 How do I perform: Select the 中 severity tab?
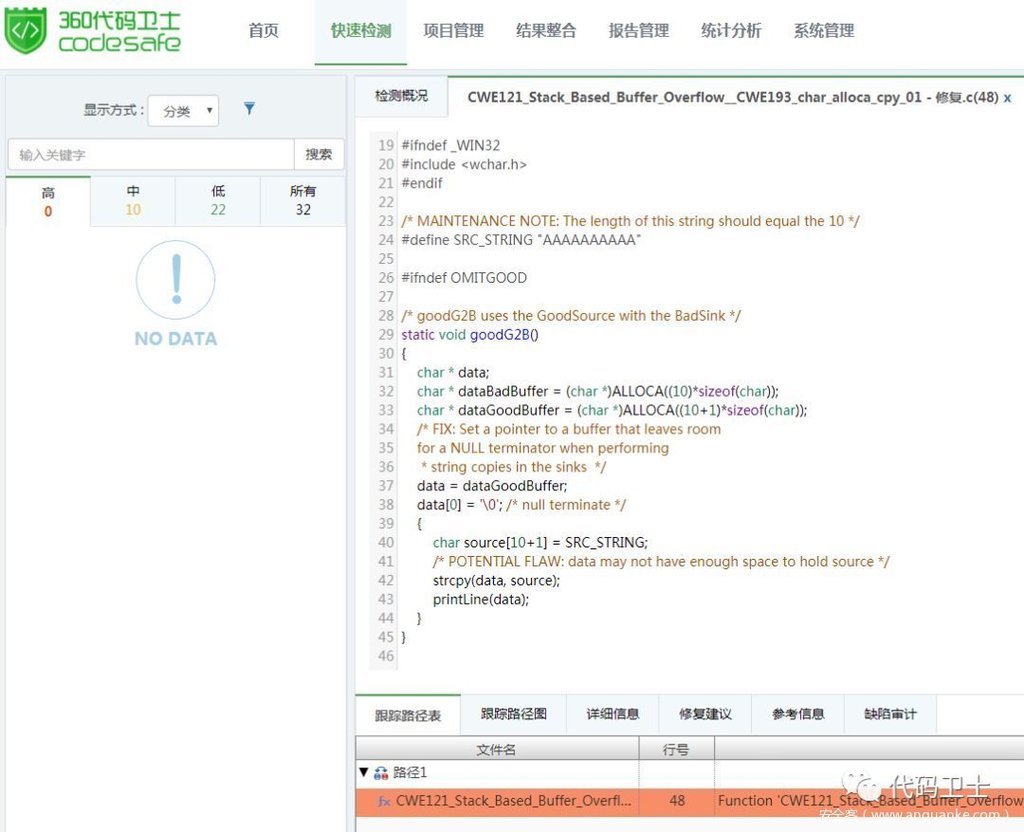(133, 200)
